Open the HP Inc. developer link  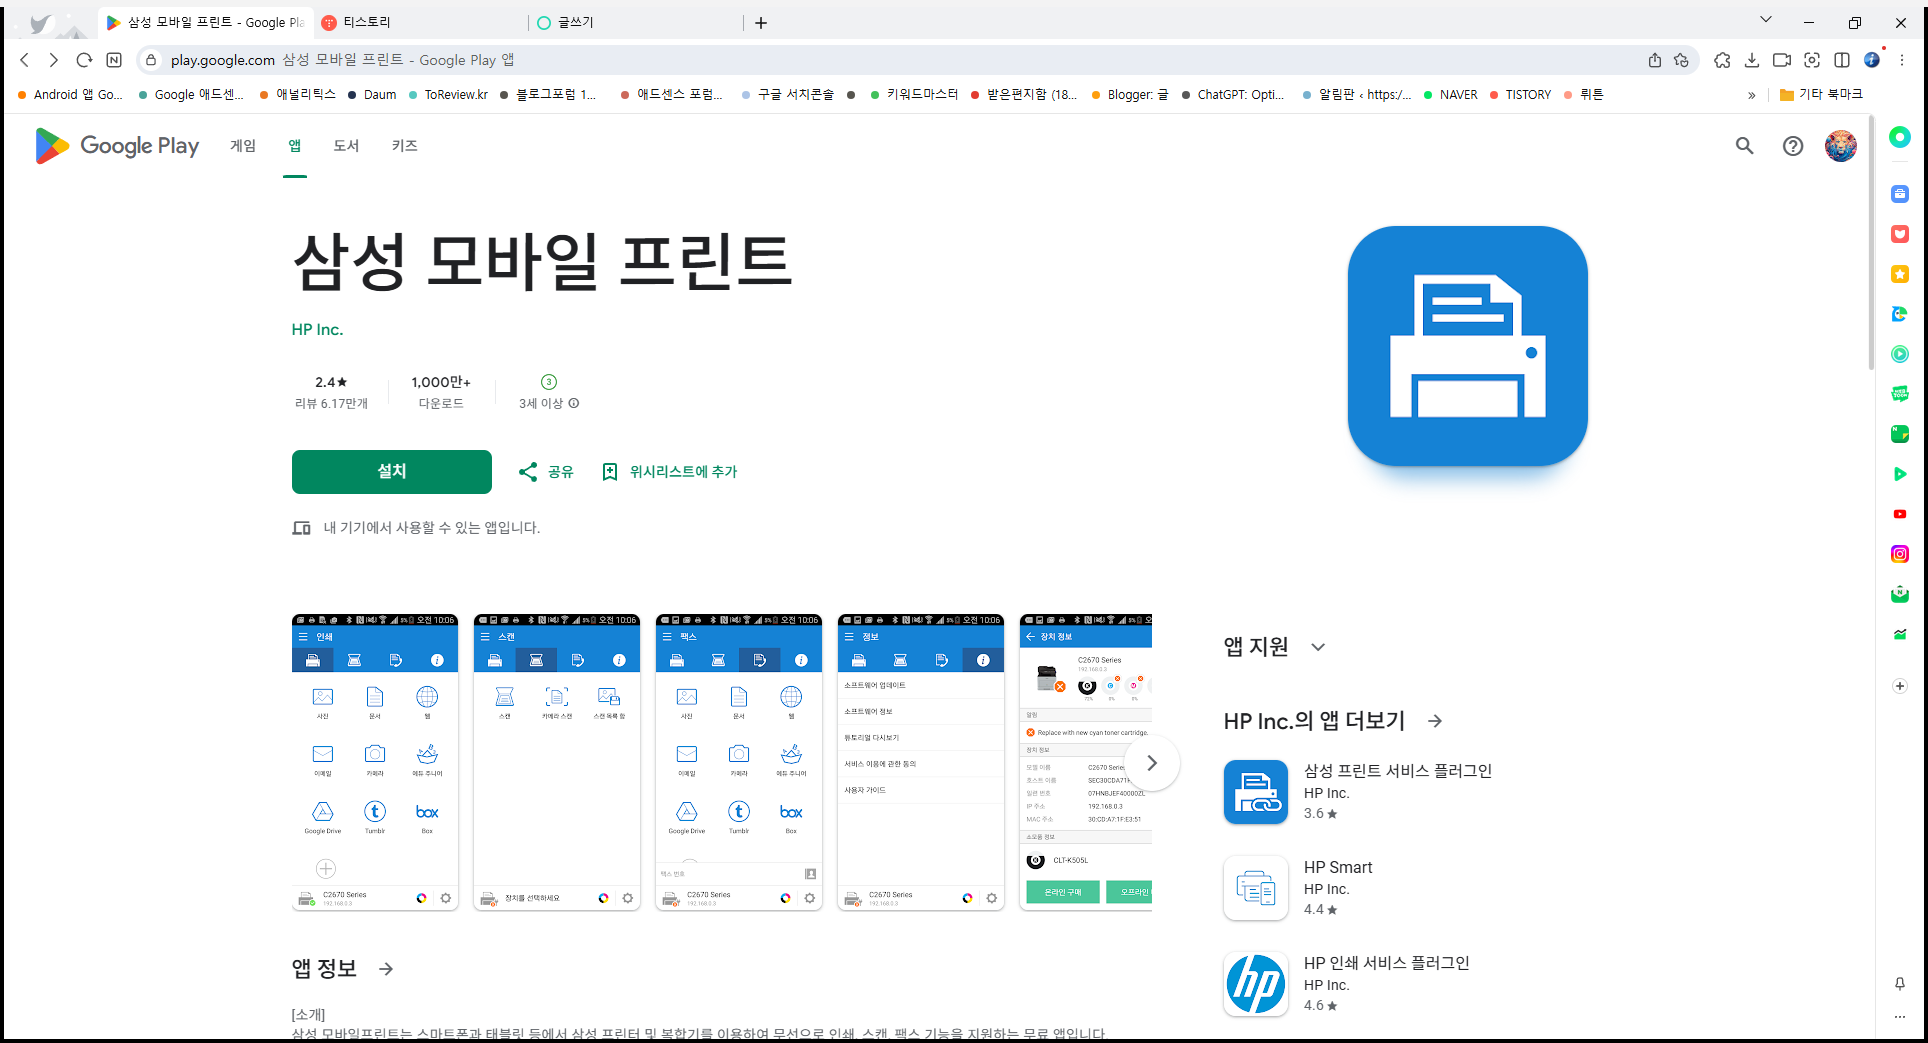pyautogui.click(x=317, y=328)
